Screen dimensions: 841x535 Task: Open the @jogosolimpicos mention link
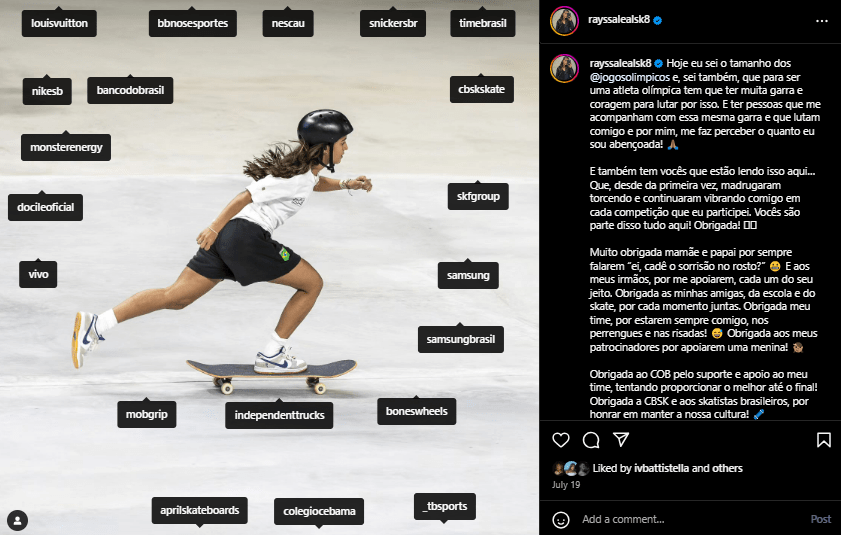tap(630, 77)
